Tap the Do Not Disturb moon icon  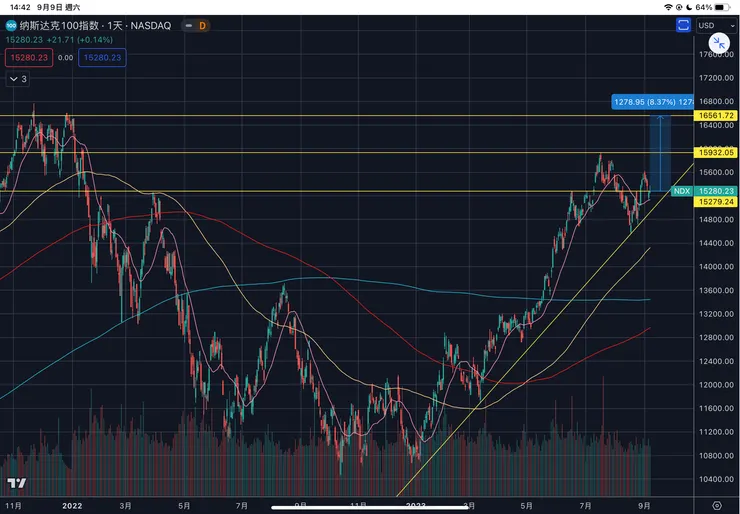pos(689,7)
